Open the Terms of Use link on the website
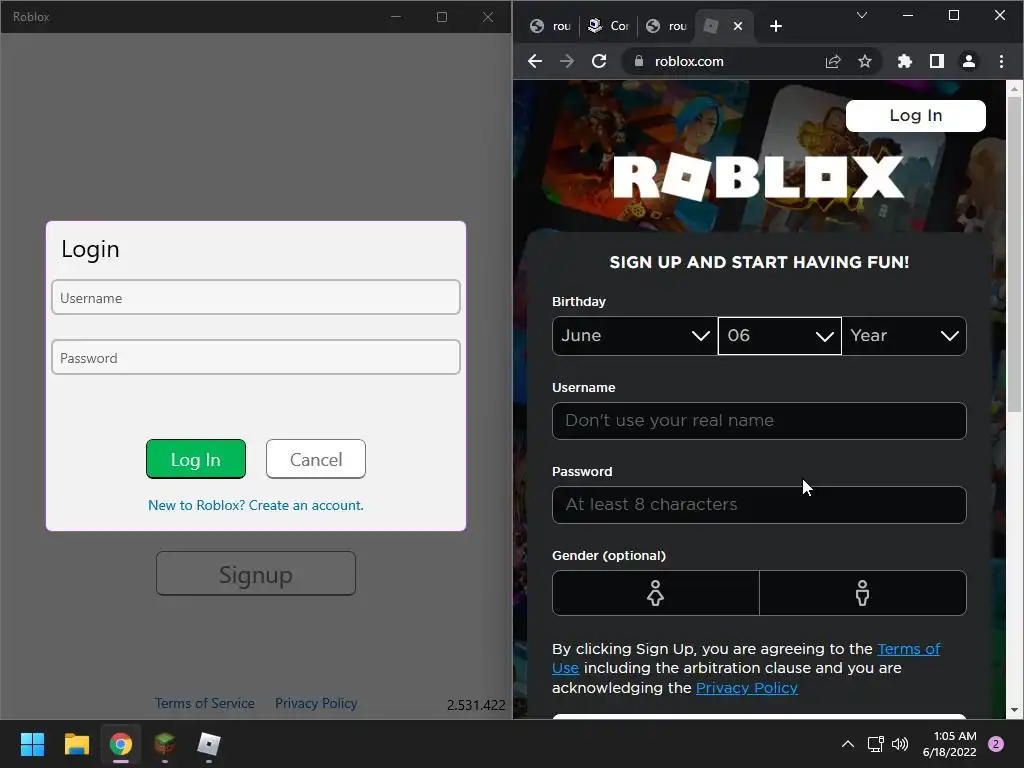The width and height of the screenshot is (1024, 768). [908, 649]
